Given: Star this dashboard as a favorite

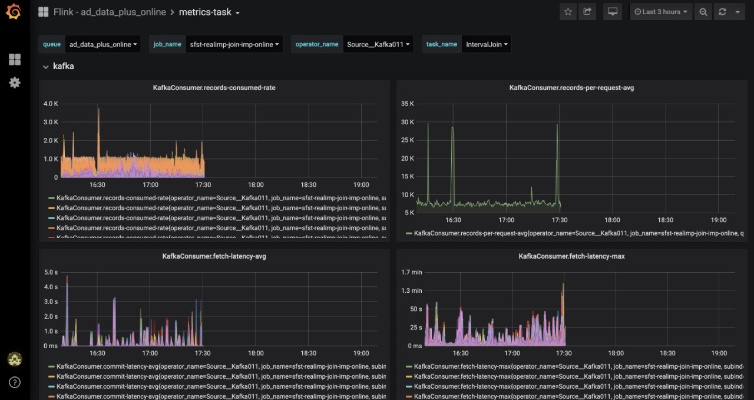Looking at the screenshot, I should 568,12.
